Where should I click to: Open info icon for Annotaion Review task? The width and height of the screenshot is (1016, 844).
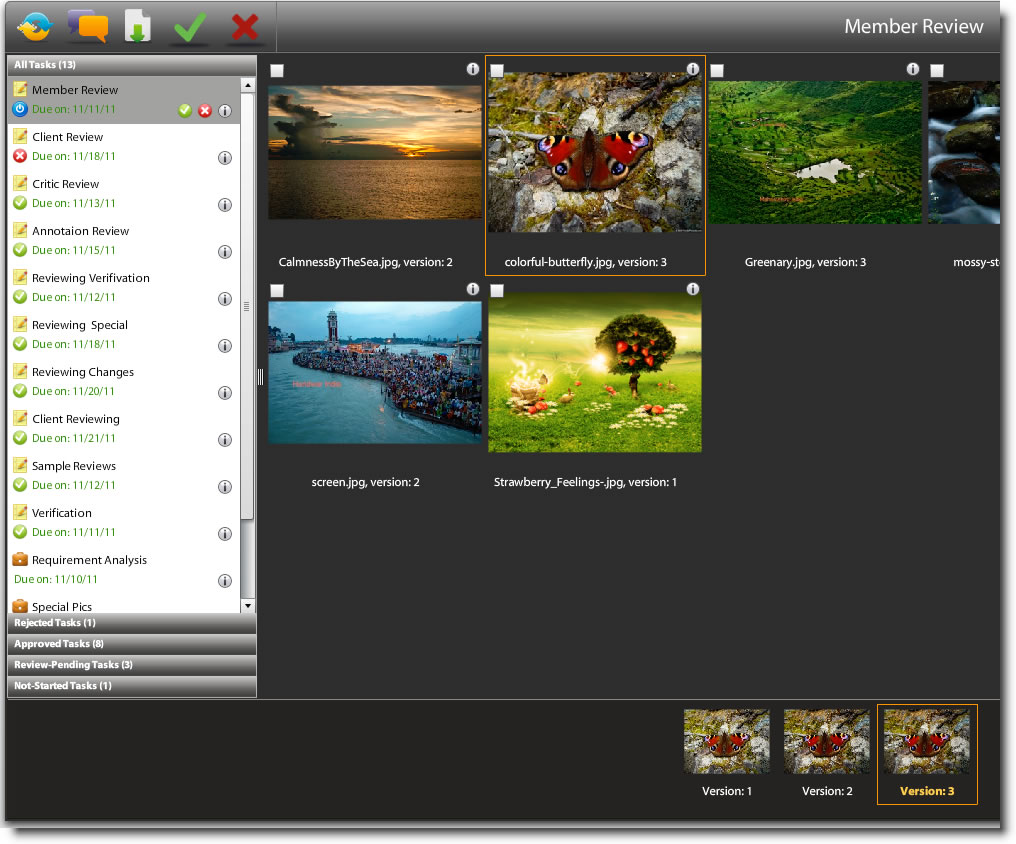[225, 252]
